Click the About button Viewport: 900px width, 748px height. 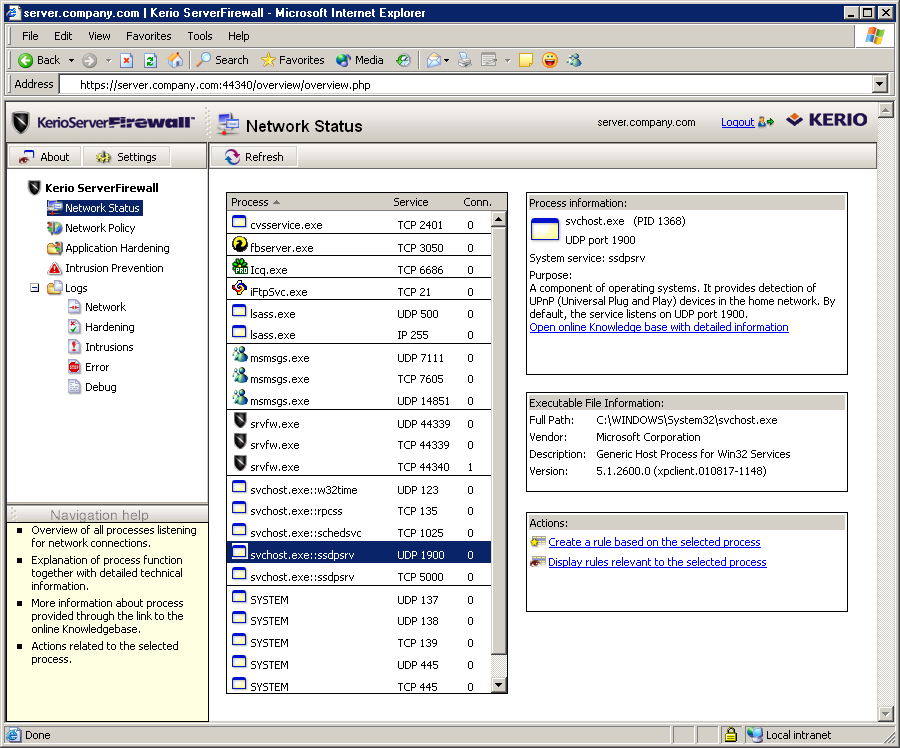coord(45,157)
